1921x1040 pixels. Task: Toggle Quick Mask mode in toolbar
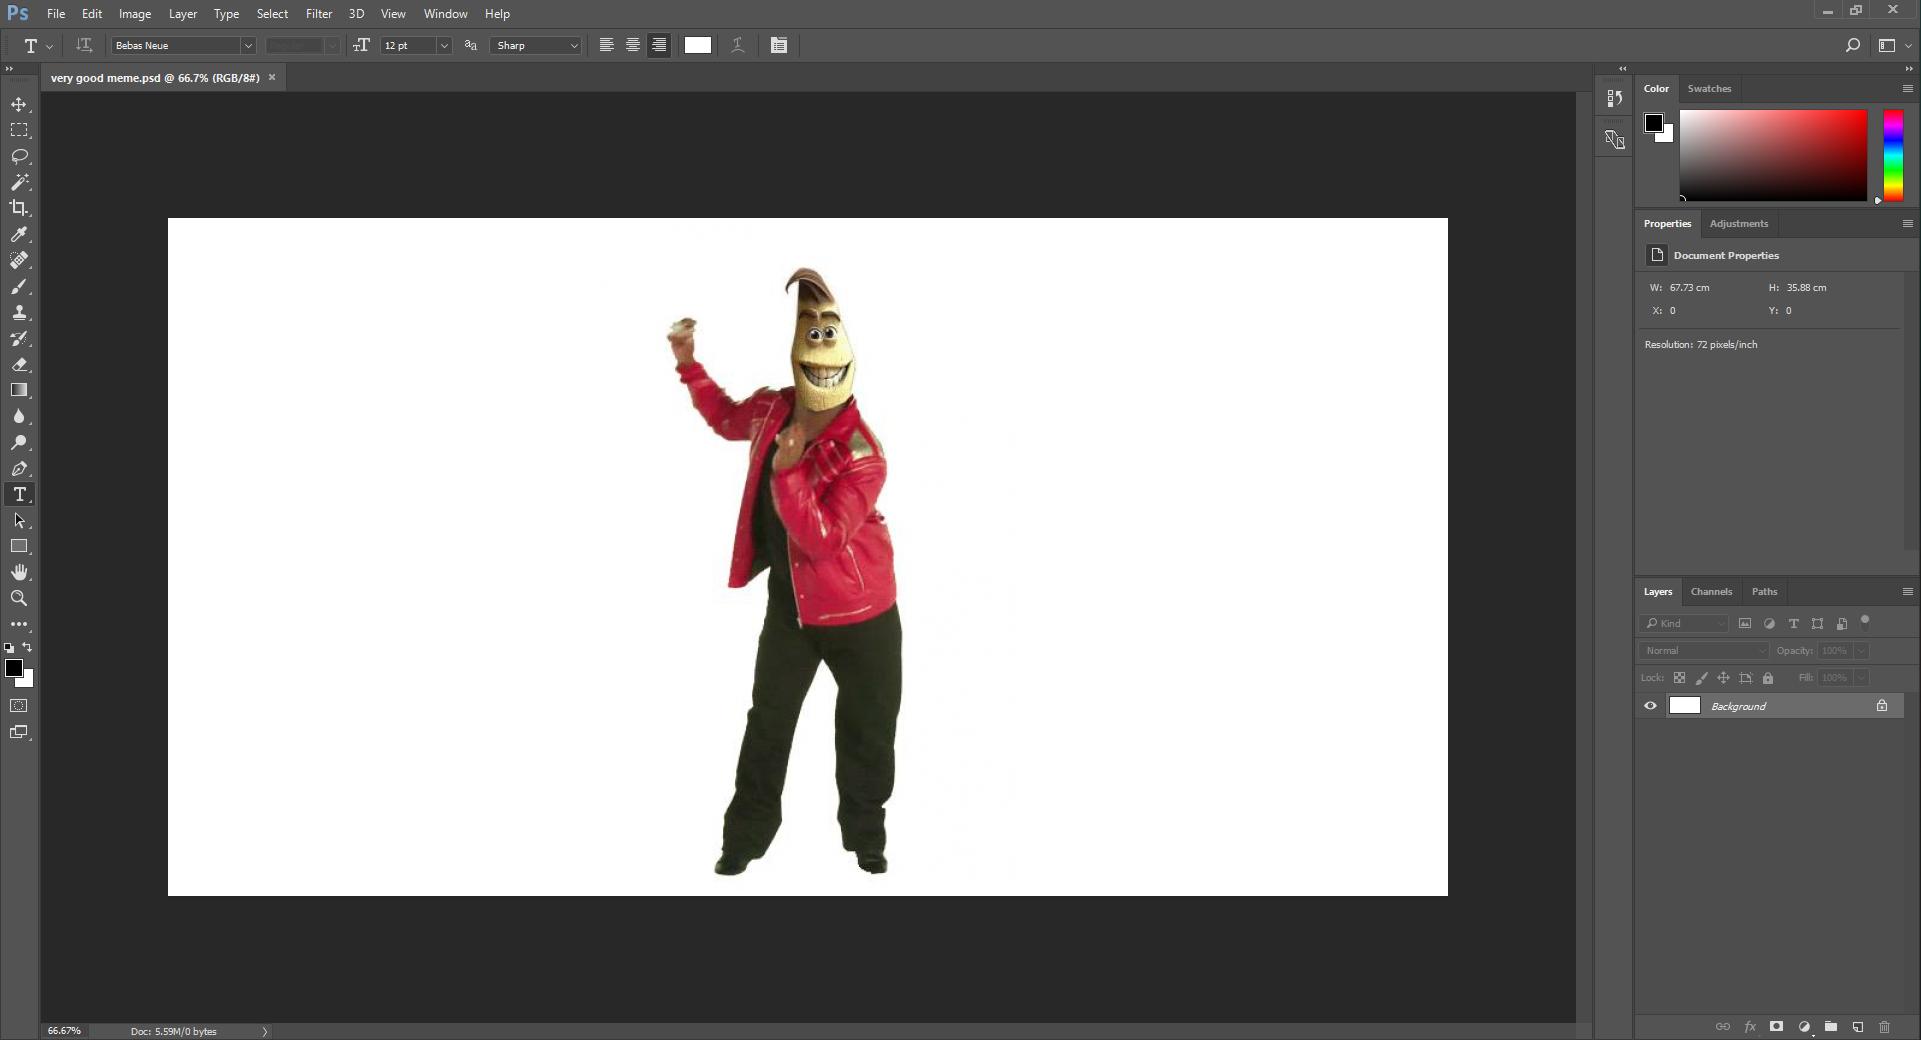coord(19,706)
